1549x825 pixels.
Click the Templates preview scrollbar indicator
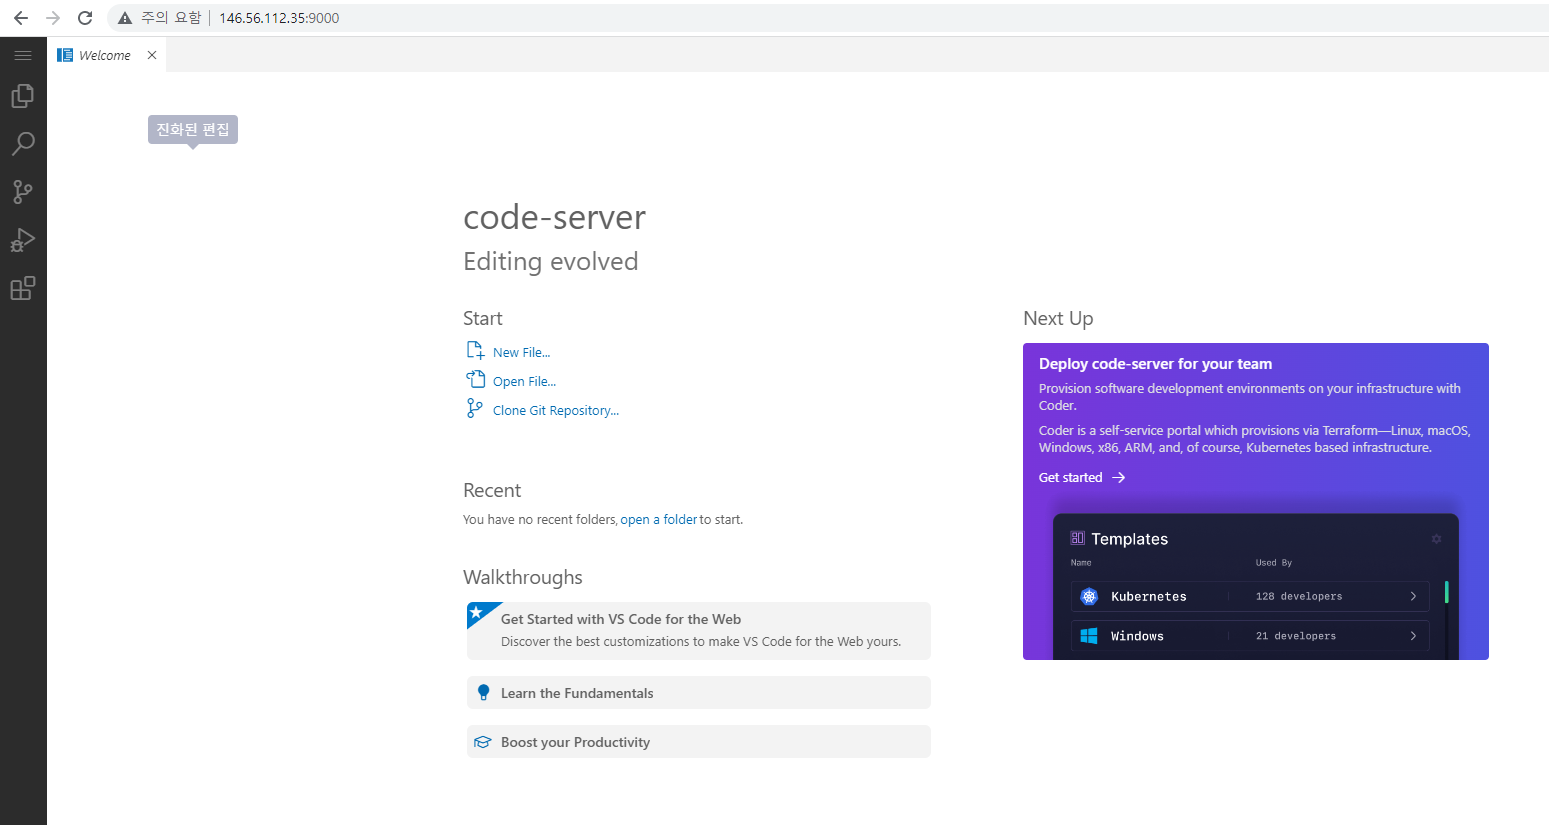click(x=1447, y=591)
